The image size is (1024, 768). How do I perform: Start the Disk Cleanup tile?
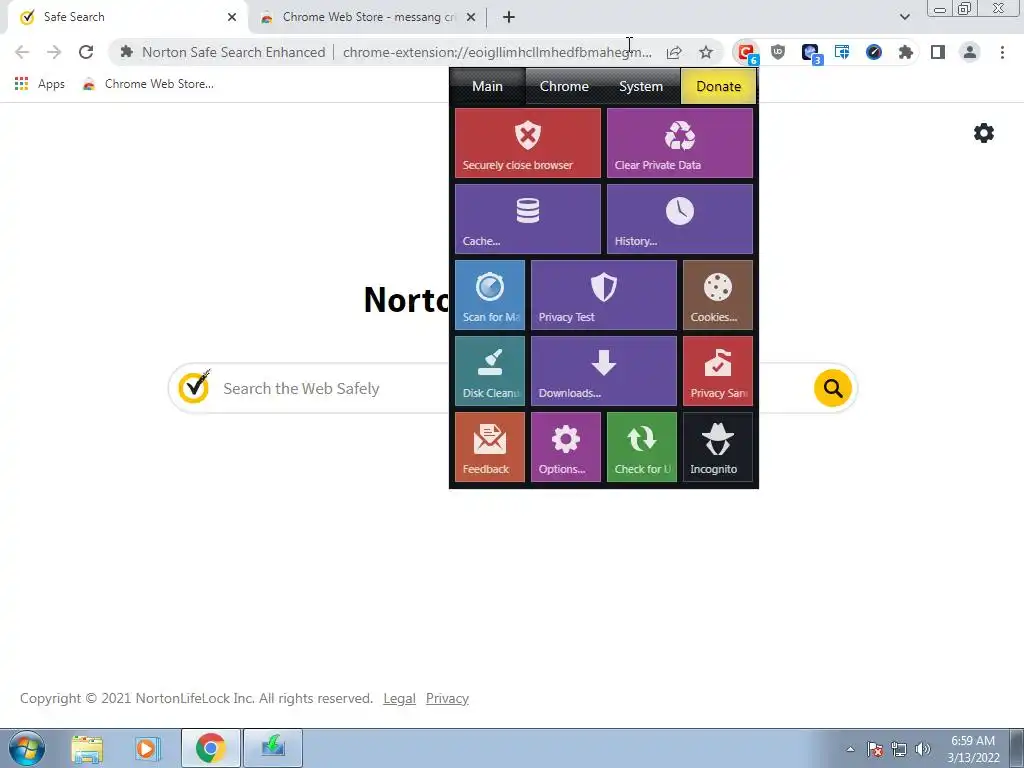point(490,371)
